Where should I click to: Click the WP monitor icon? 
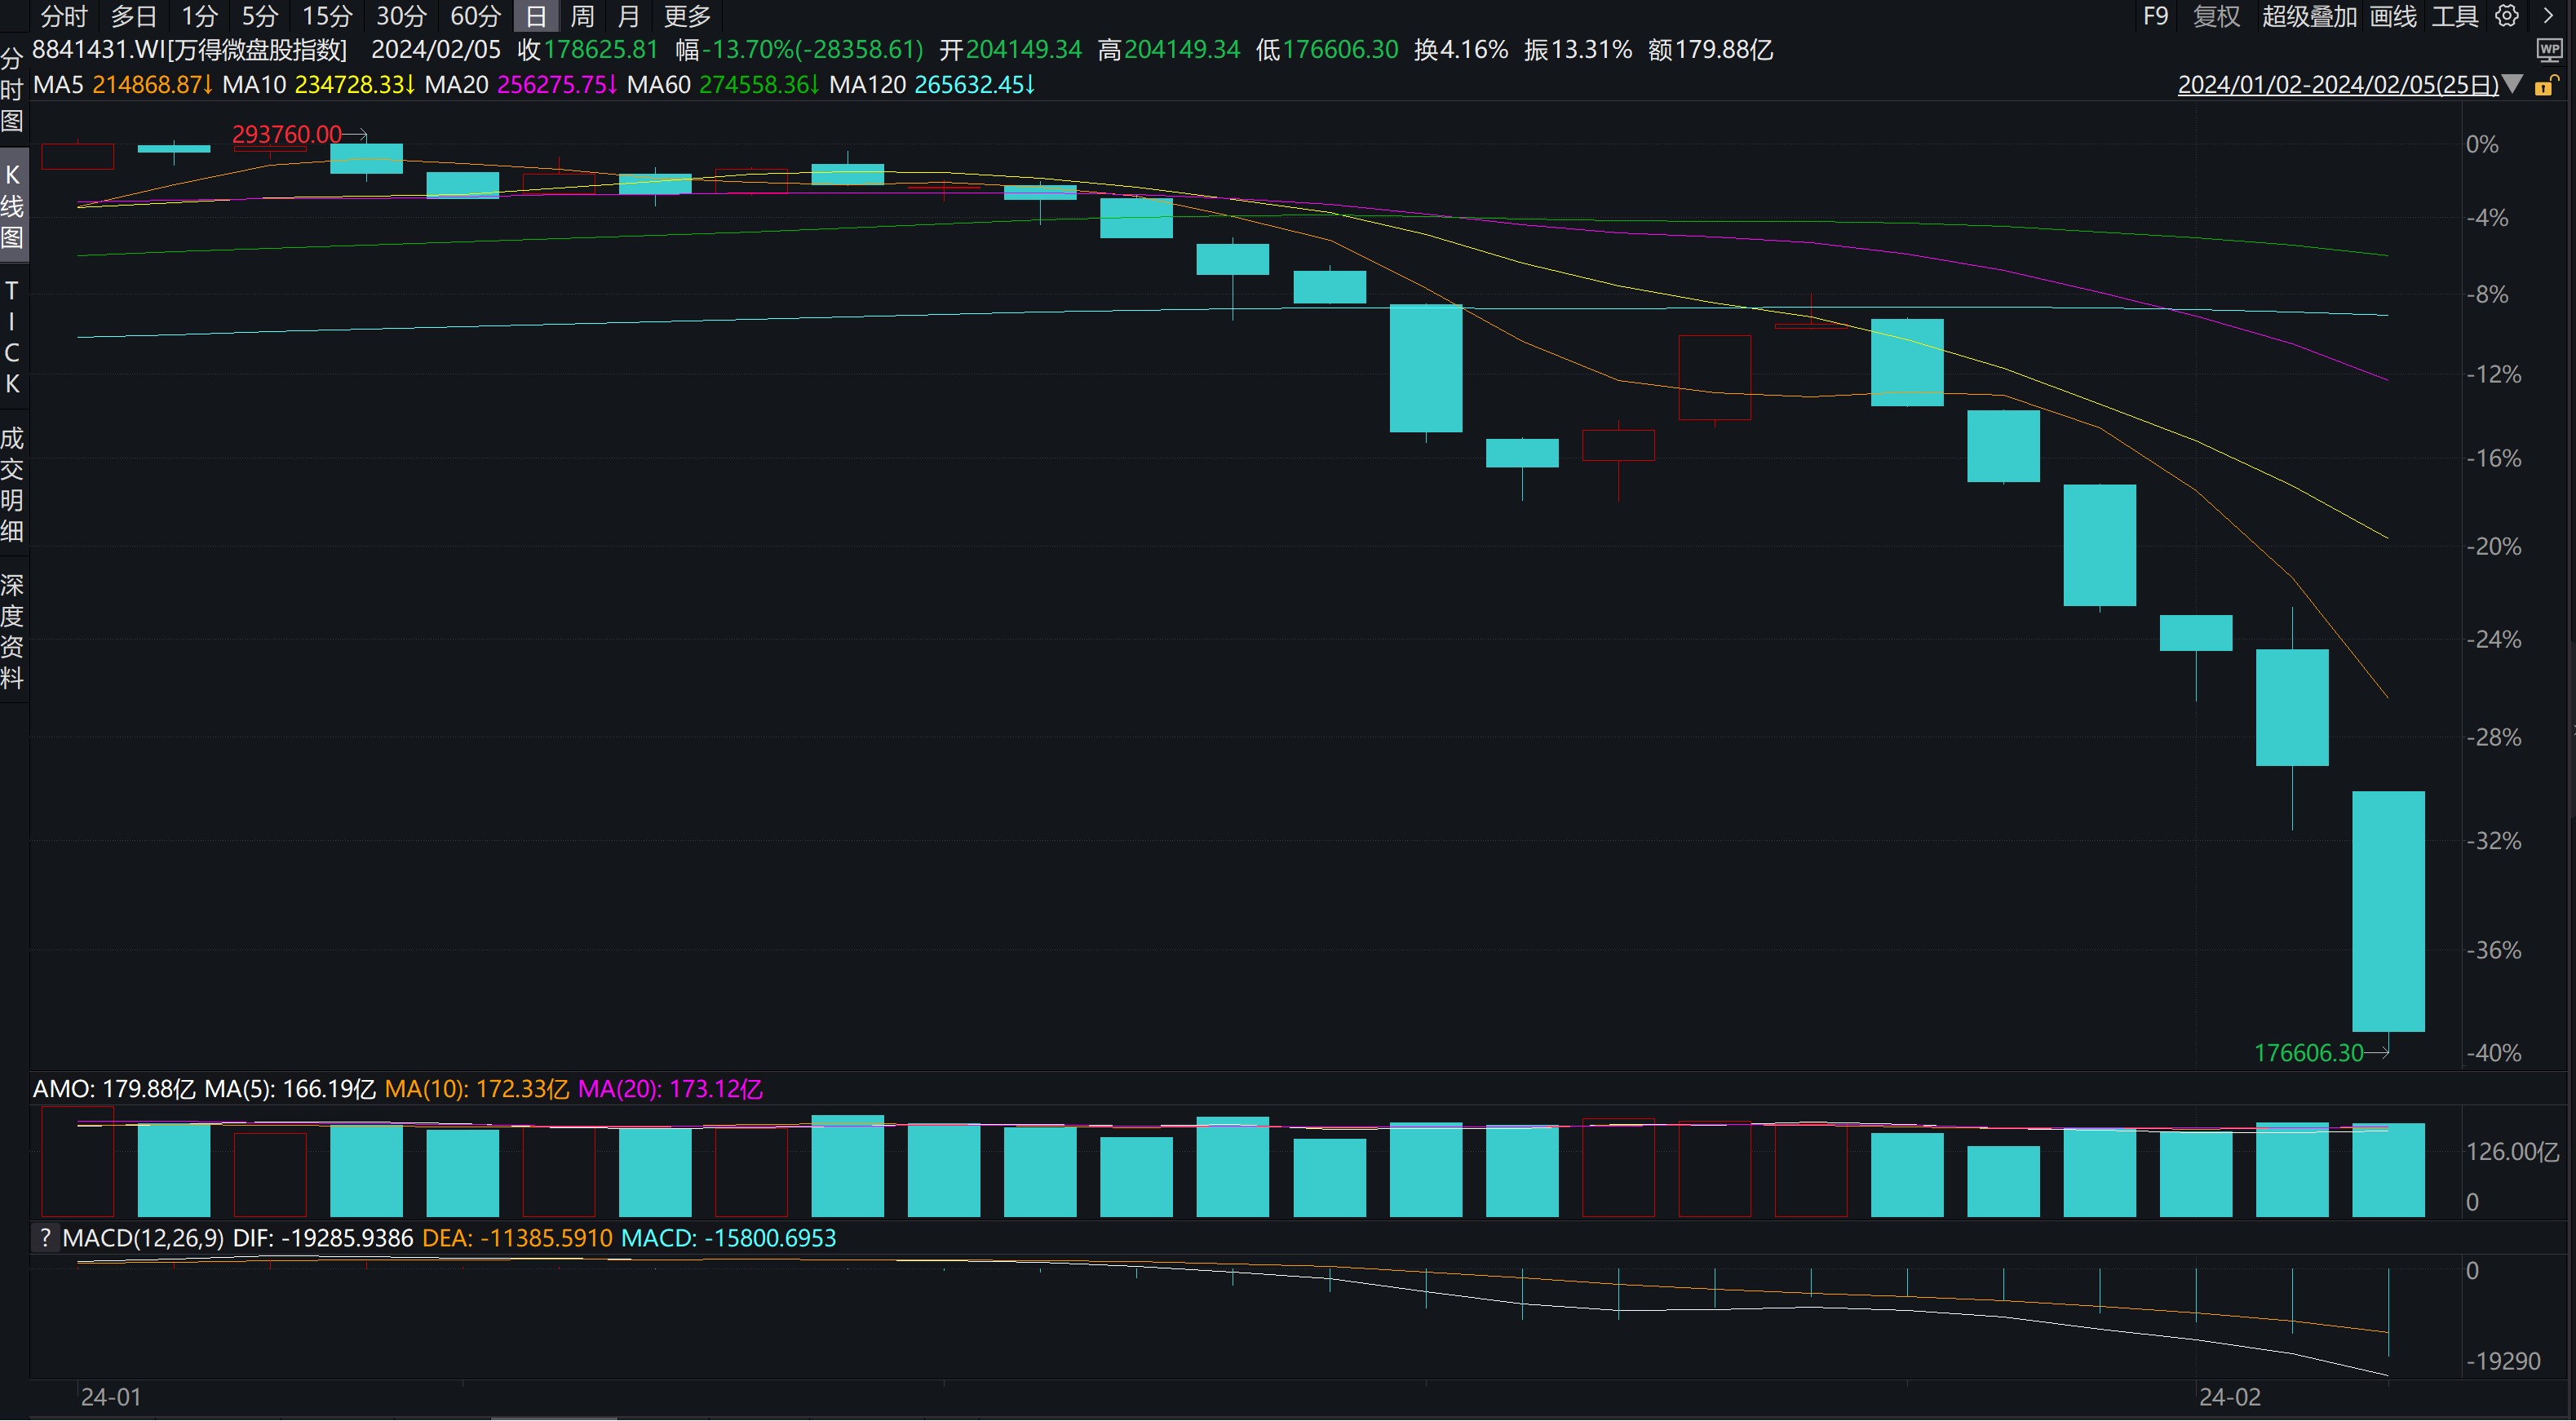[2549, 50]
